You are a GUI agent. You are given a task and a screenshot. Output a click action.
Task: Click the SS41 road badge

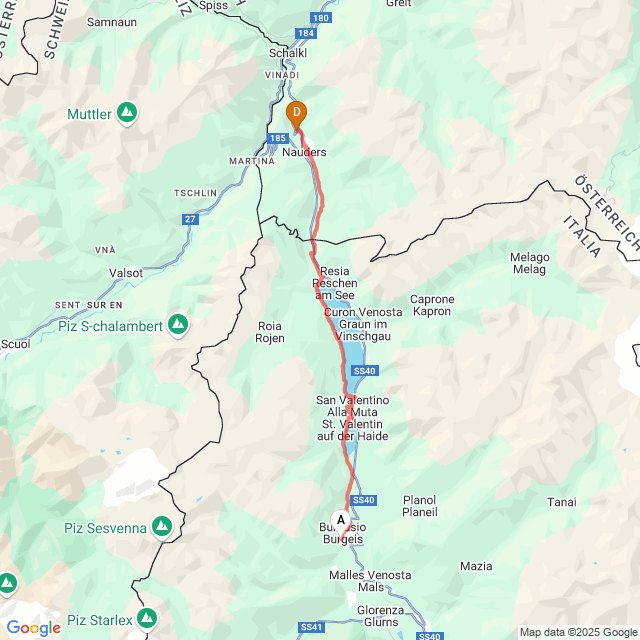click(311, 627)
